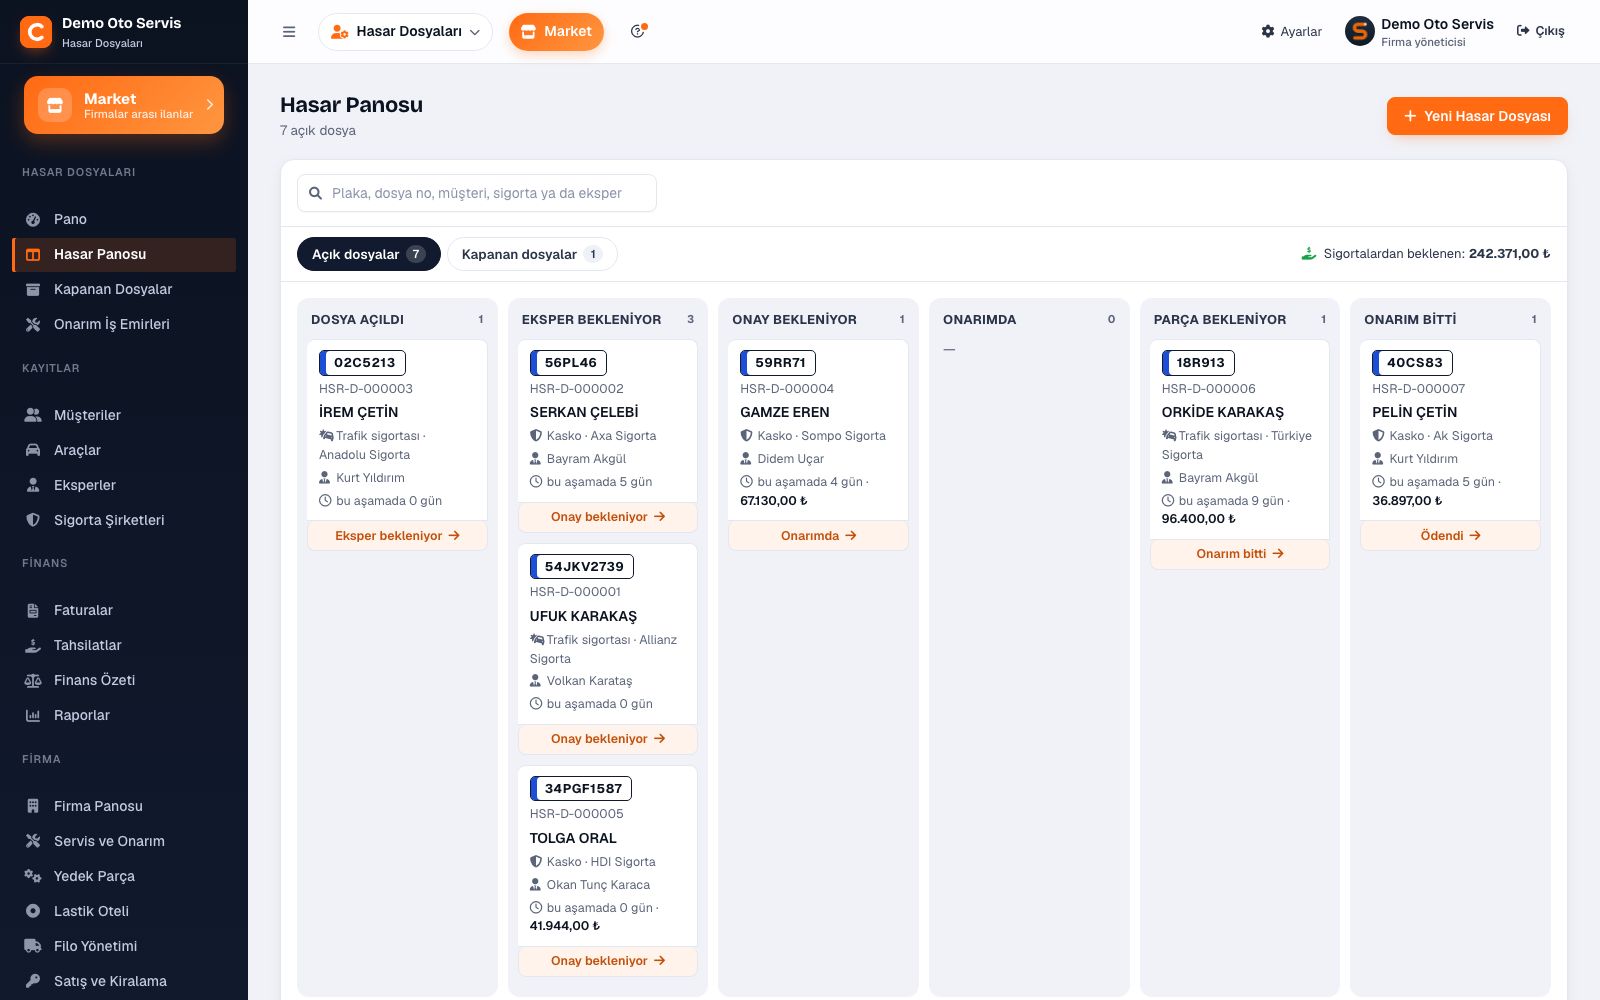Click Onarım bitti on 18R913 card
1600x1000 pixels.
click(1240, 554)
